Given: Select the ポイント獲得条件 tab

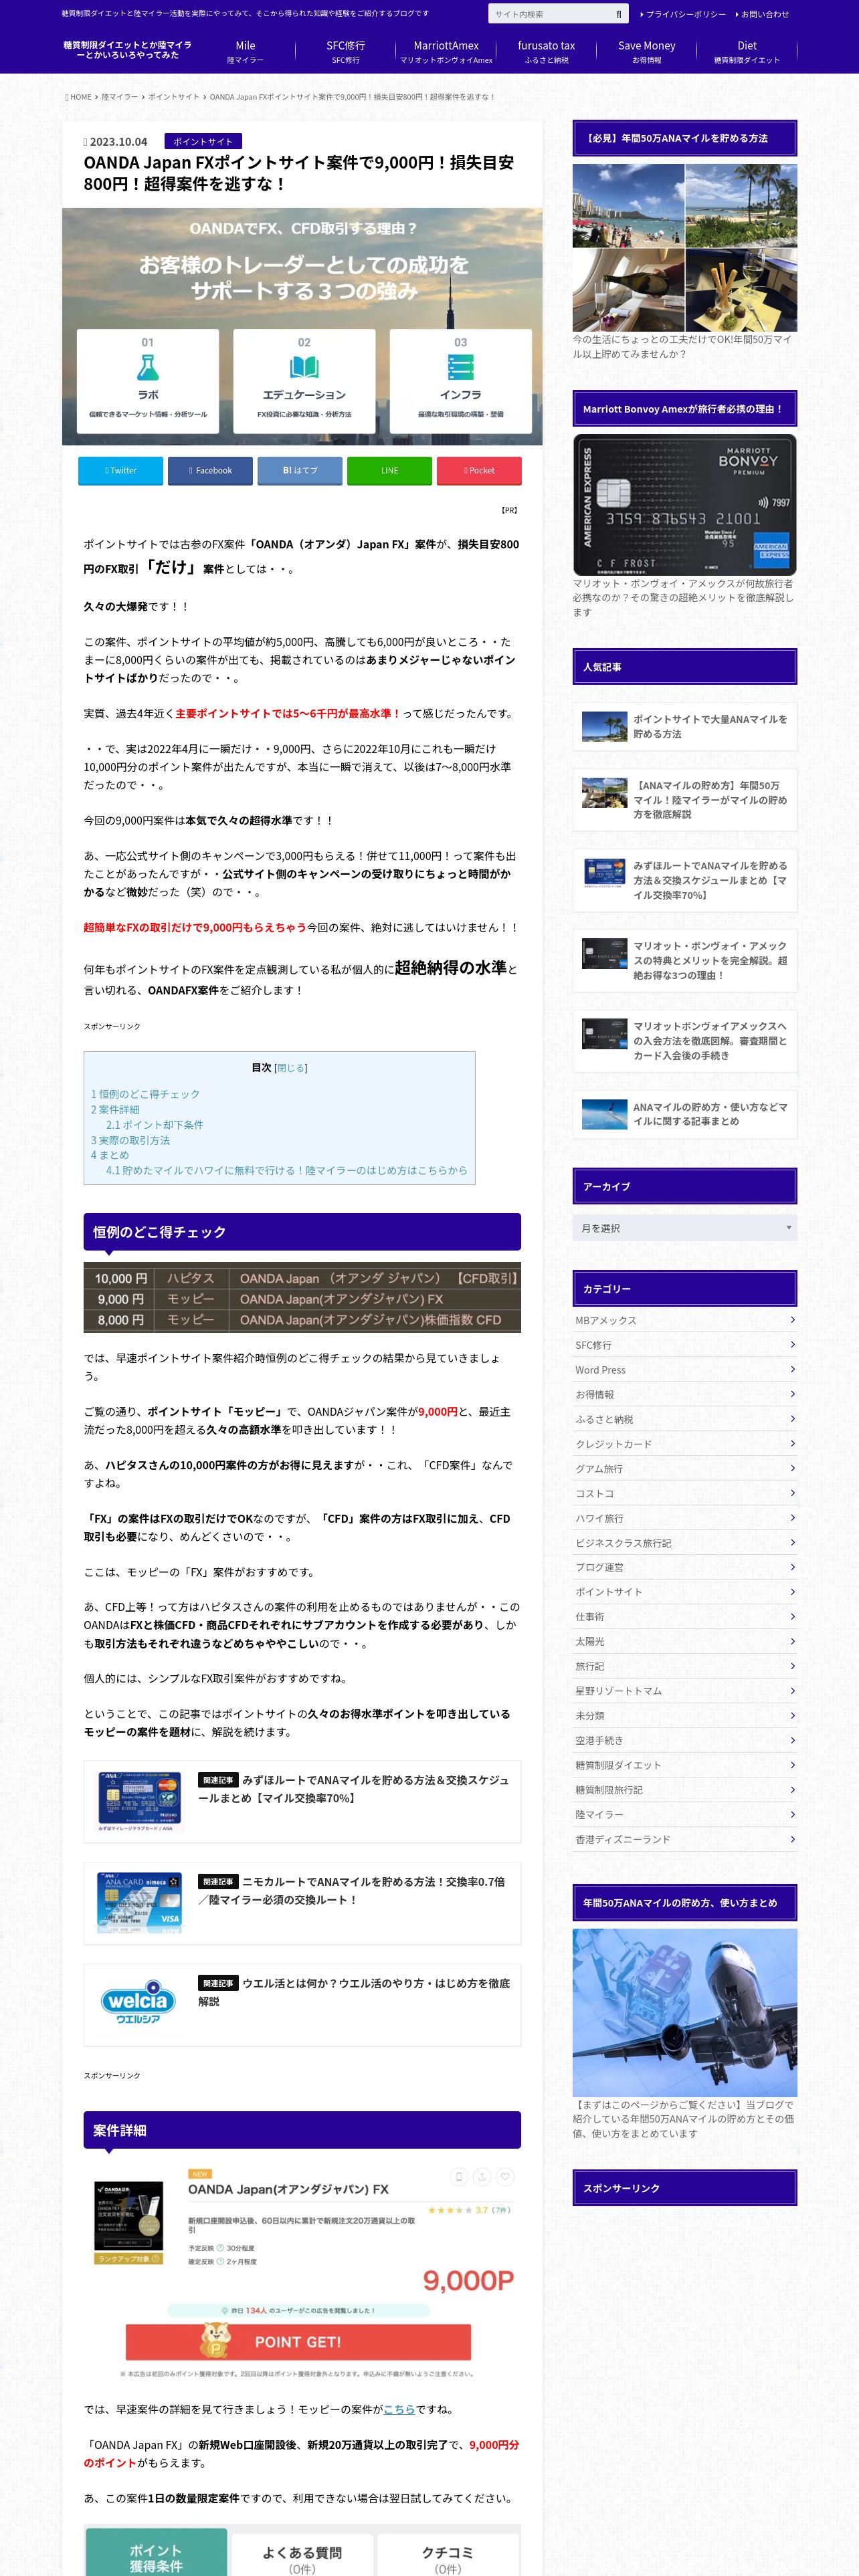Looking at the screenshot, I should pyautogui.click(x=156, y=2552).
